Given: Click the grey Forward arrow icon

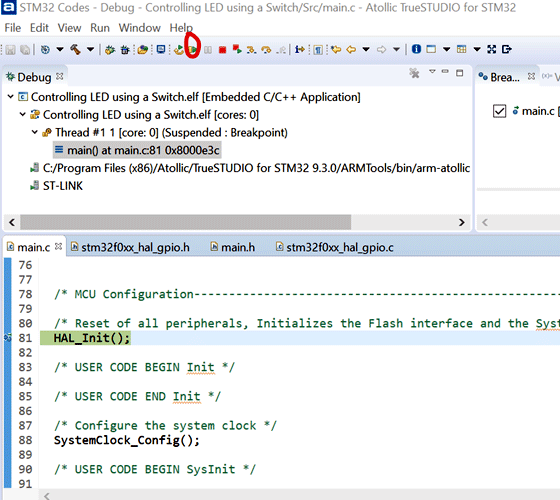Looking at the screenshot, I should pos(381,49).
